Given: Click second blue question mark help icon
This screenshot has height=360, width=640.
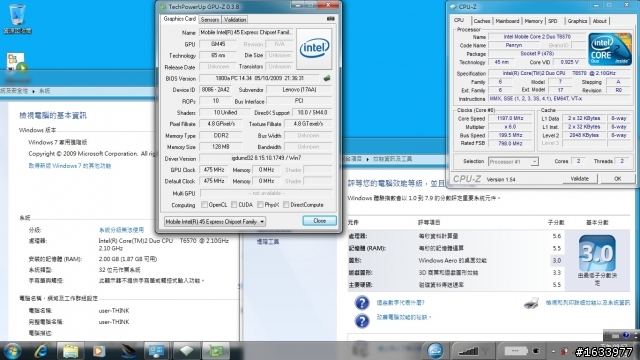Looking at the screenshot, I should 362,320.
